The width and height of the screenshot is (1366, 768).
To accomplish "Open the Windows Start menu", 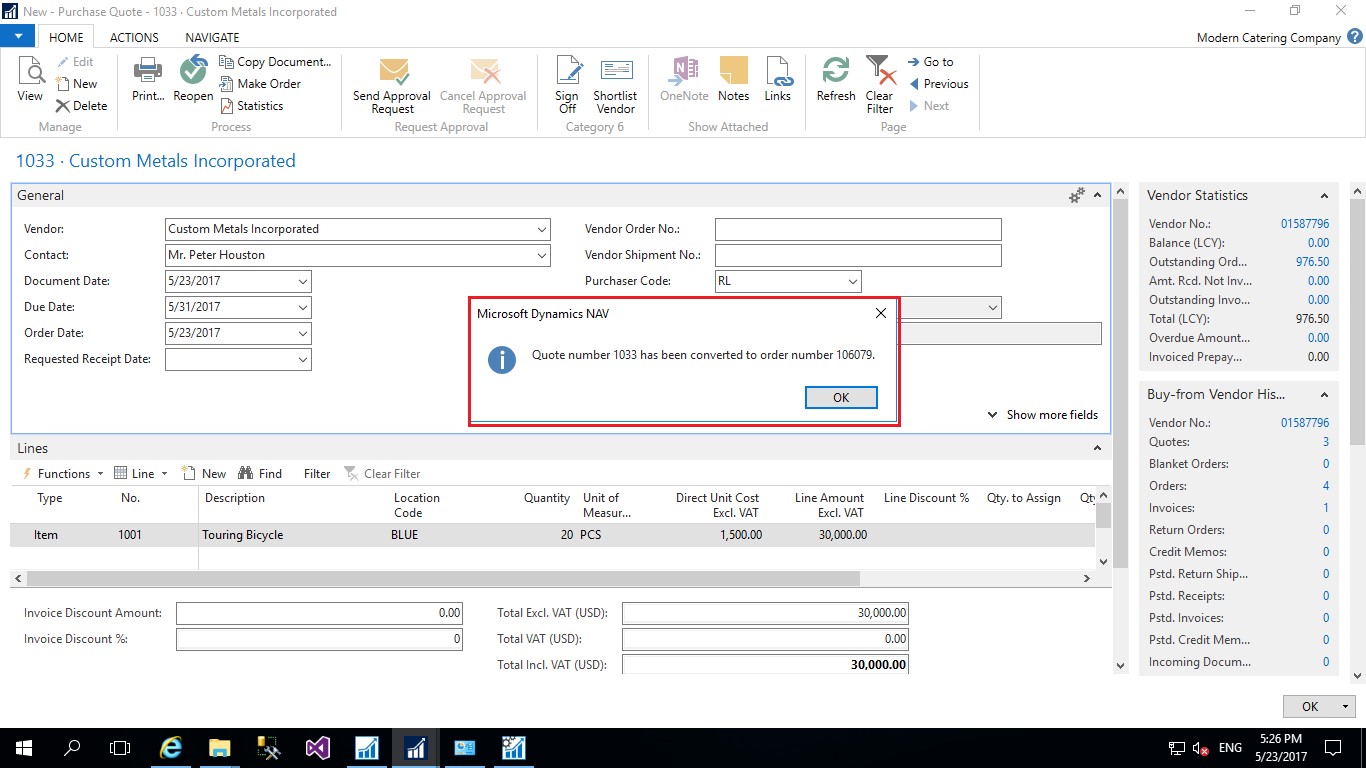I will 24,747.
